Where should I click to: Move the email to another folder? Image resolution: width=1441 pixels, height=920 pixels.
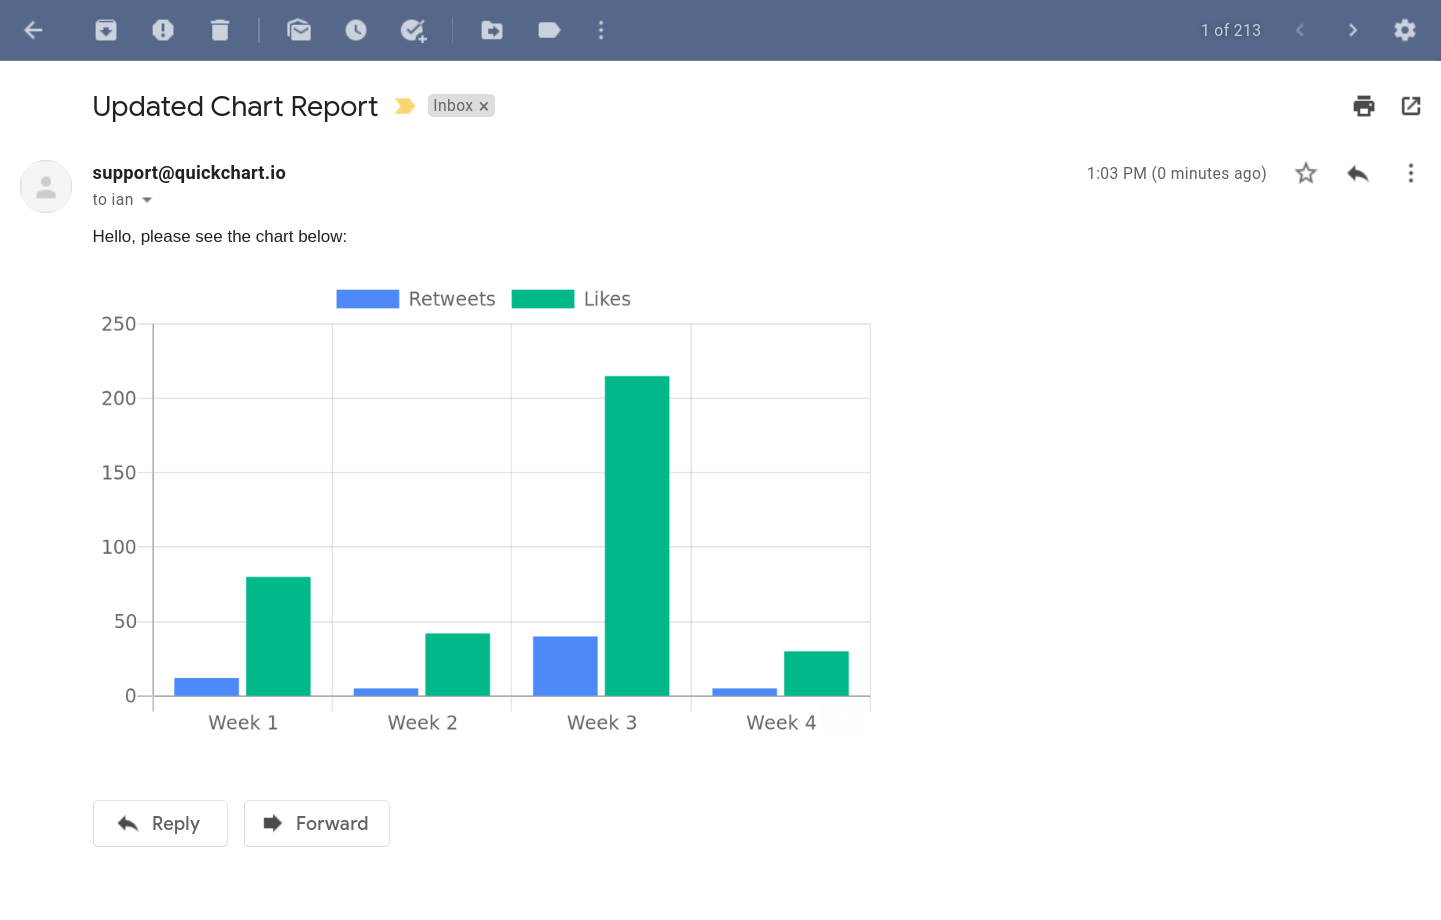492,30
